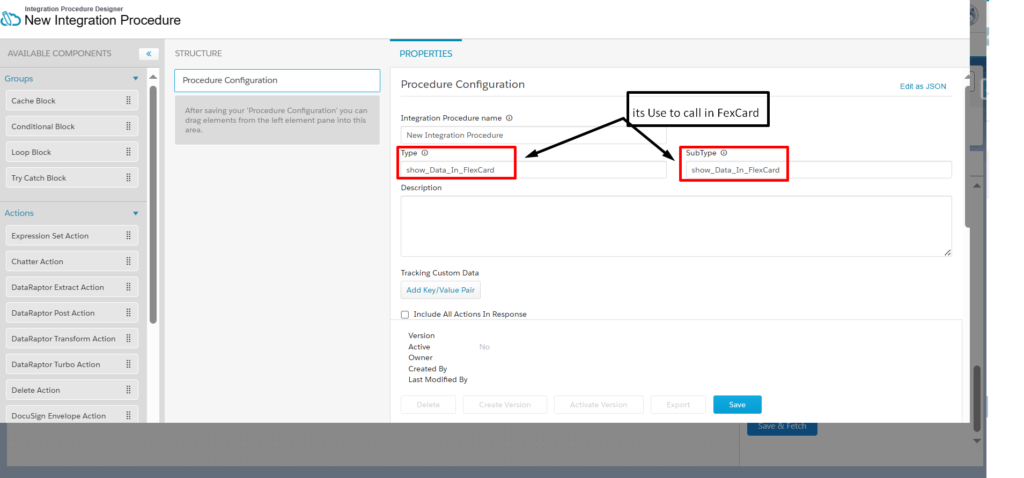Click the Try Catch Block component
This screenshot has height=478, width=1024.
(72, 178)
